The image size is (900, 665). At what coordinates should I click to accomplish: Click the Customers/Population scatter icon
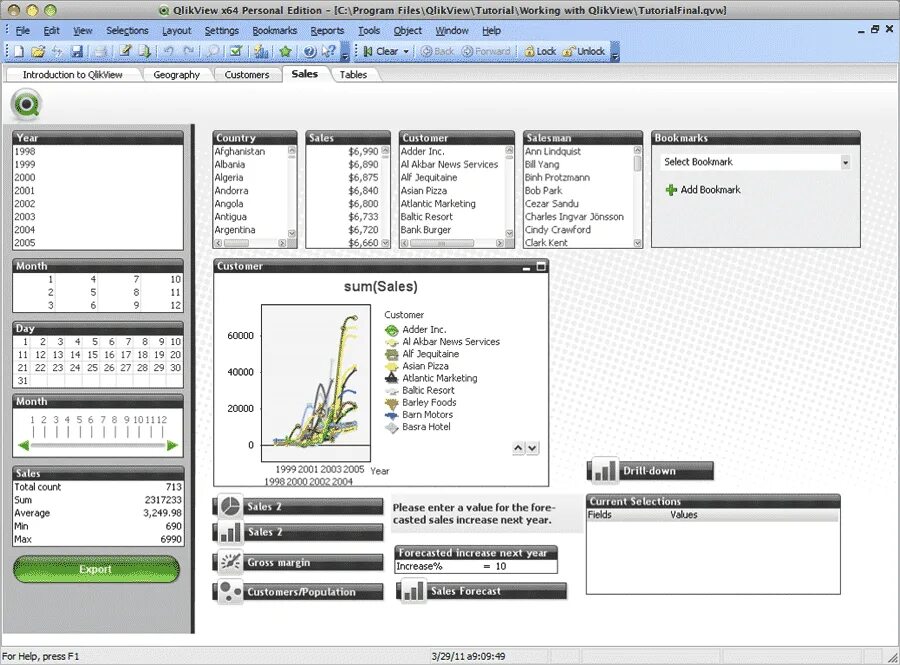pyautogui.click(x=230, y=592)
